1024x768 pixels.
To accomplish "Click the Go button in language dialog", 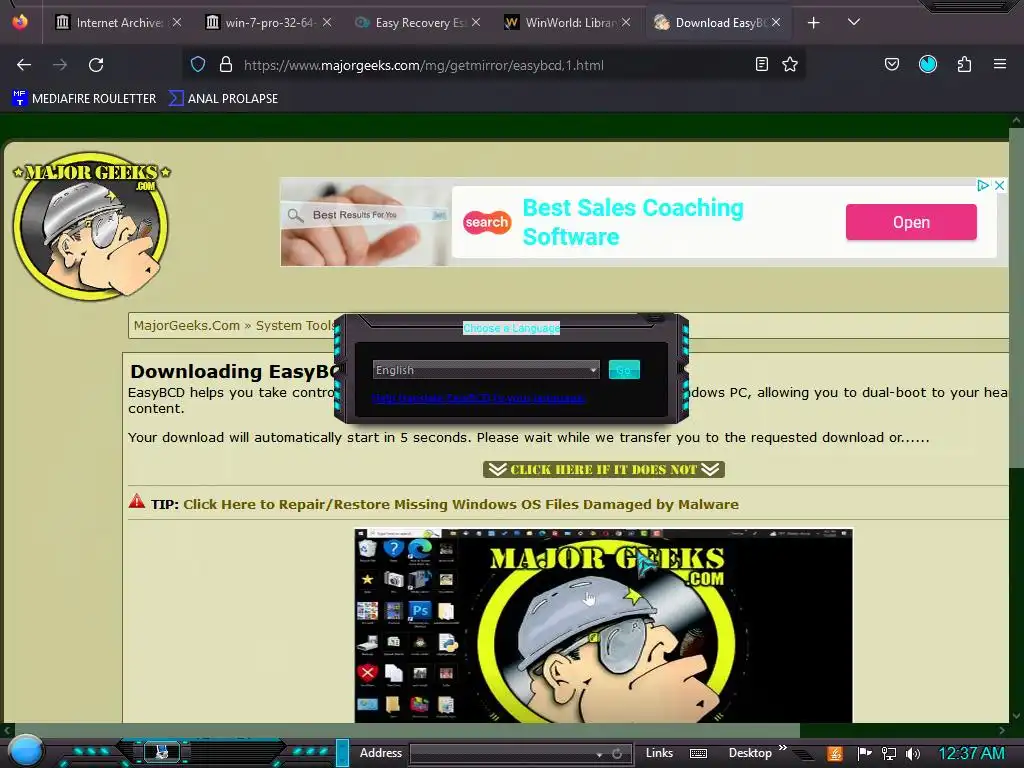I will click(624, 370).
